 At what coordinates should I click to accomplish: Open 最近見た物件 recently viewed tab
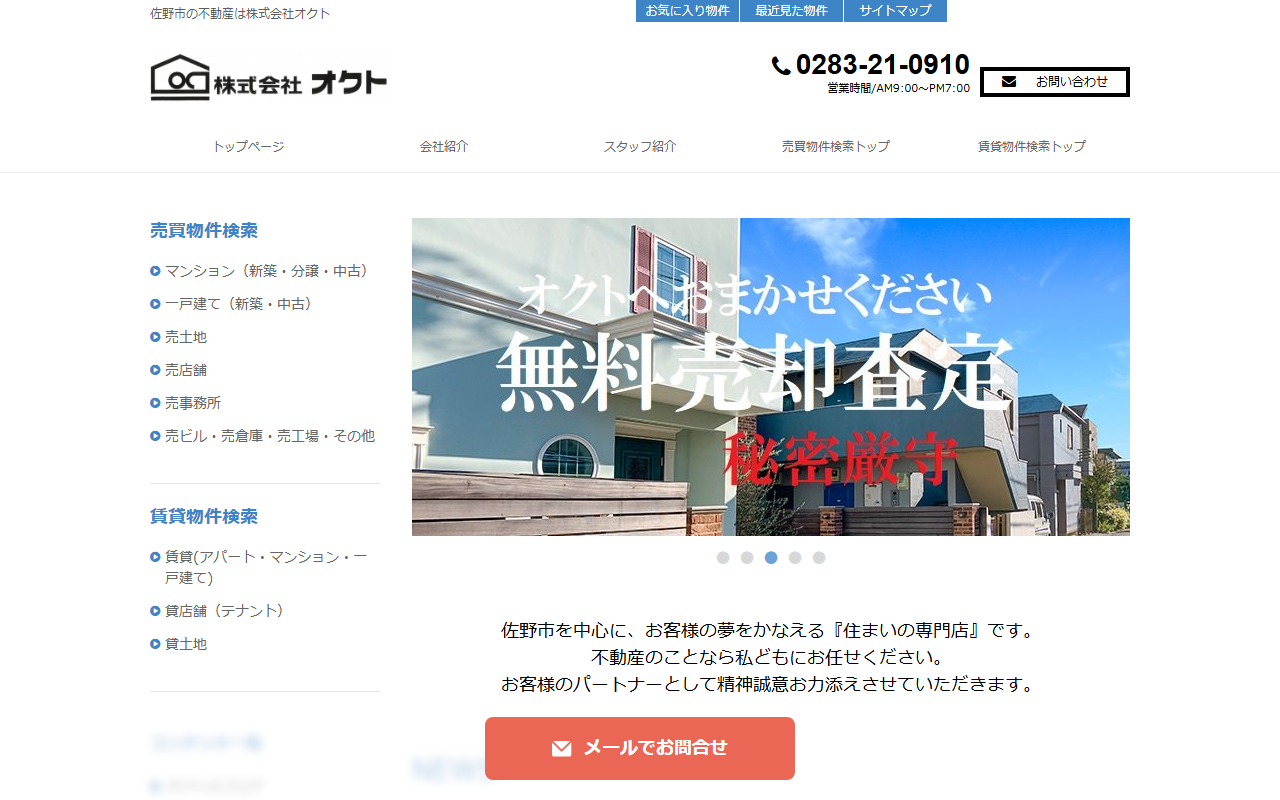(791, 11)
